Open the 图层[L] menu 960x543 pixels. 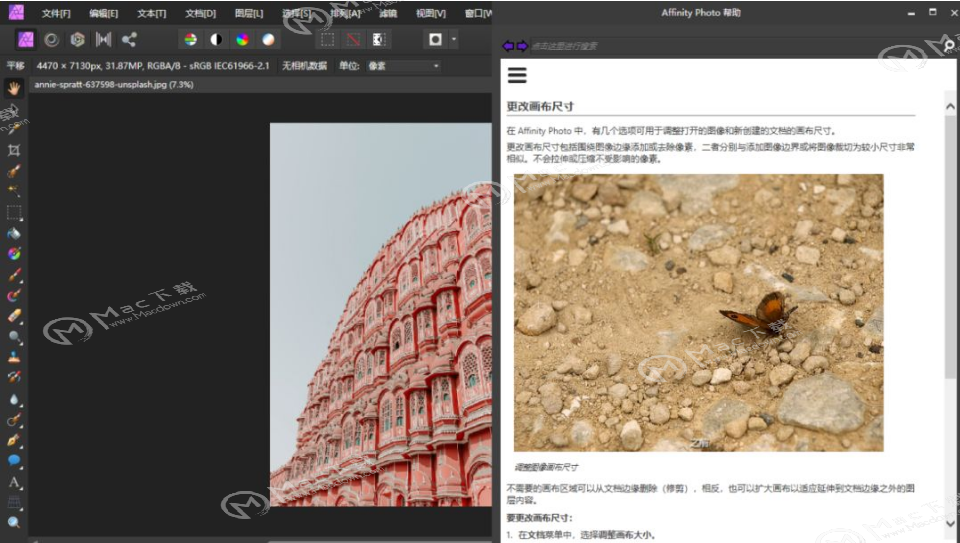[x=249, y=13]
